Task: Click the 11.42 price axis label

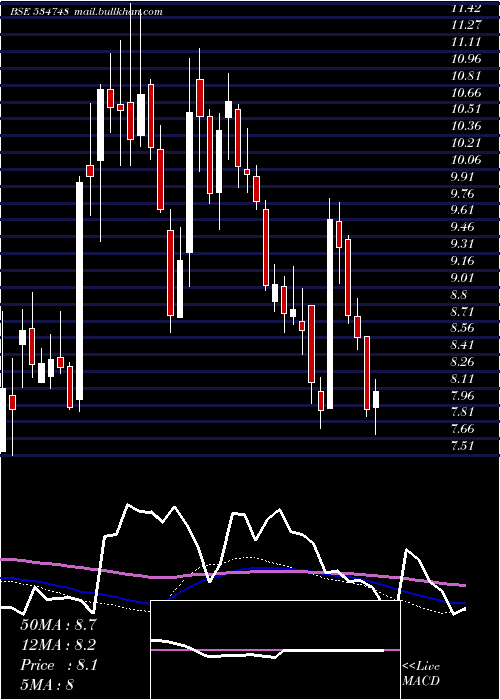Action: pos(466,8)
